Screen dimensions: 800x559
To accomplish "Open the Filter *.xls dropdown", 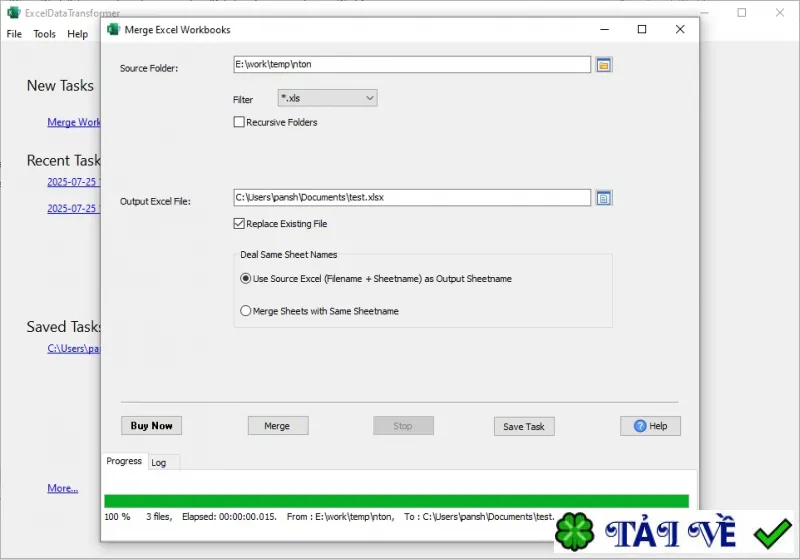I will click(x=328, y=98).
